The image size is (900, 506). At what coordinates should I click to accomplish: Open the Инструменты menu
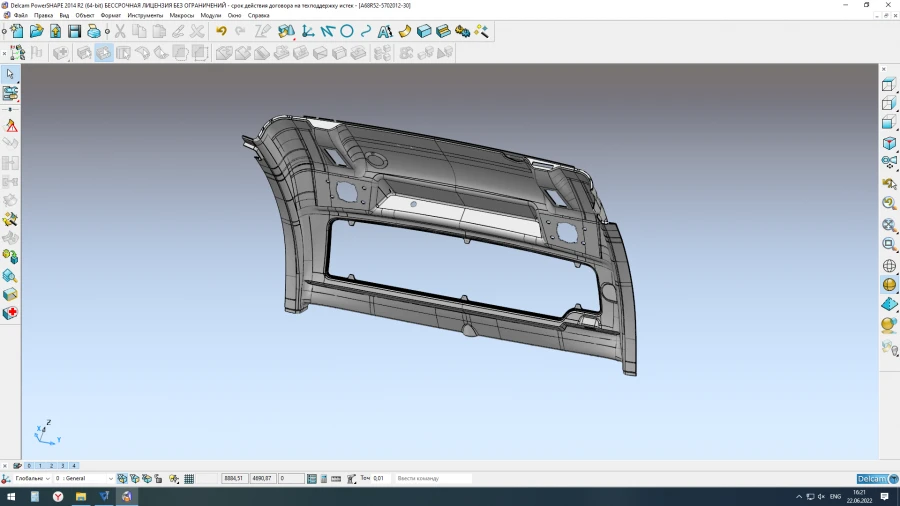(145, 16)
